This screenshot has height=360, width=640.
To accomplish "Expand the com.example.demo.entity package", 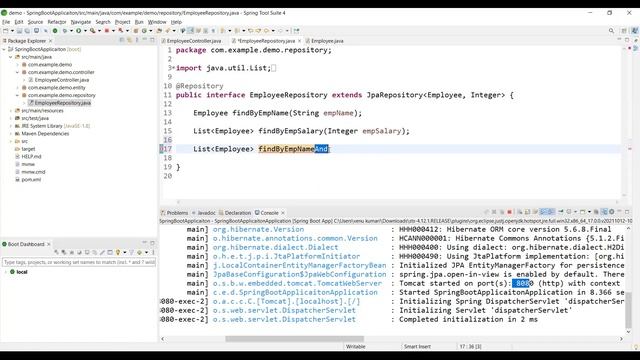I will coord(18,87).
